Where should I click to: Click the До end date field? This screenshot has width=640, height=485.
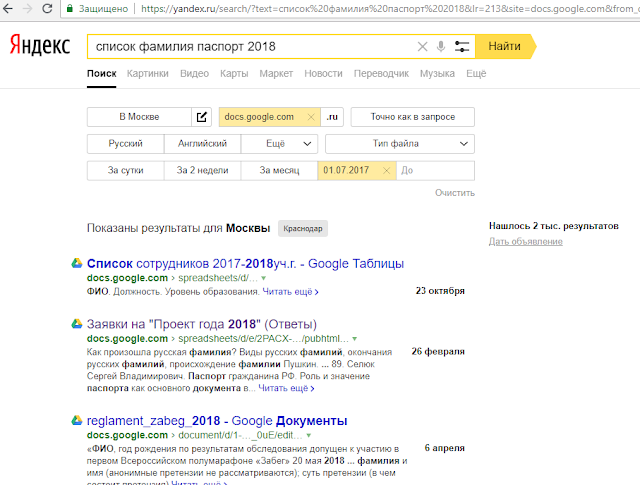point(435,171)
